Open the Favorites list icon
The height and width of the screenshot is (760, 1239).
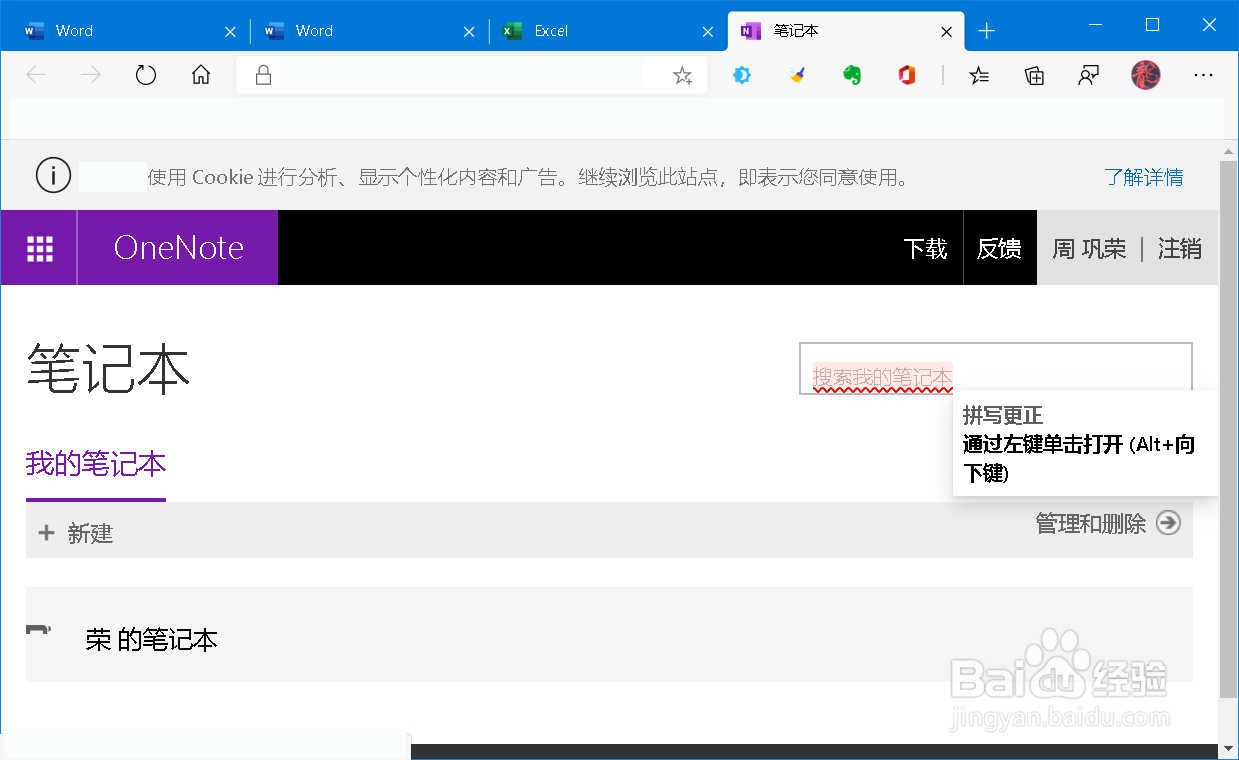pos(980,75)
